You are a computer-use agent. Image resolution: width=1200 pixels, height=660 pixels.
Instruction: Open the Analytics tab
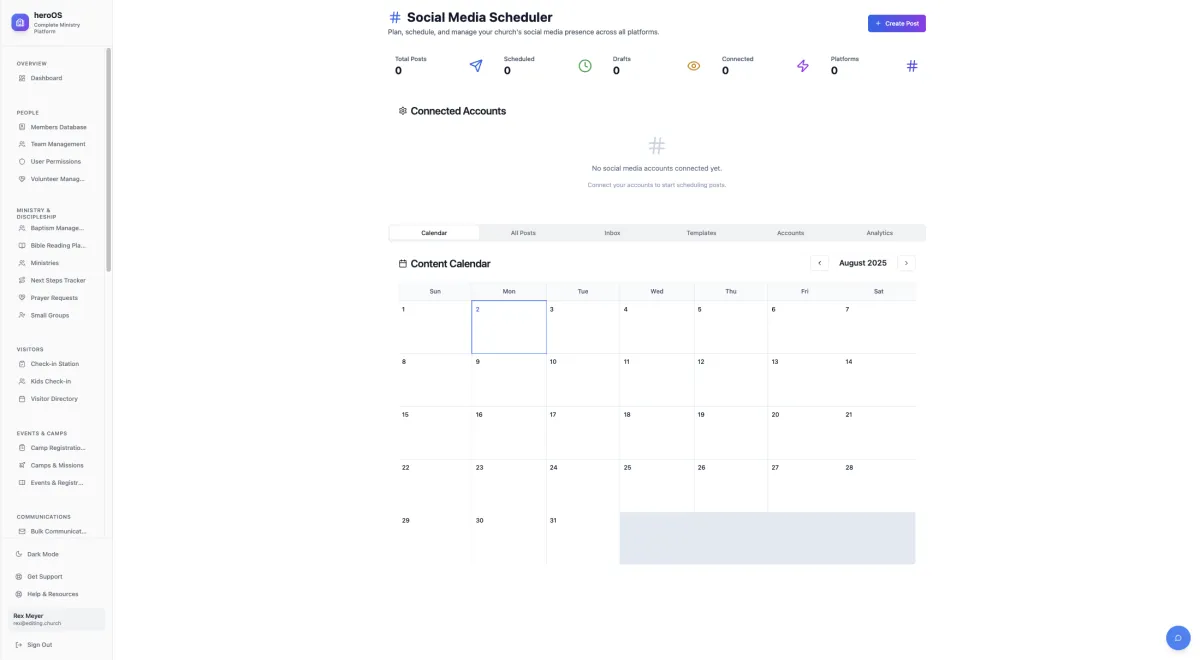click(x=880, y=233)
